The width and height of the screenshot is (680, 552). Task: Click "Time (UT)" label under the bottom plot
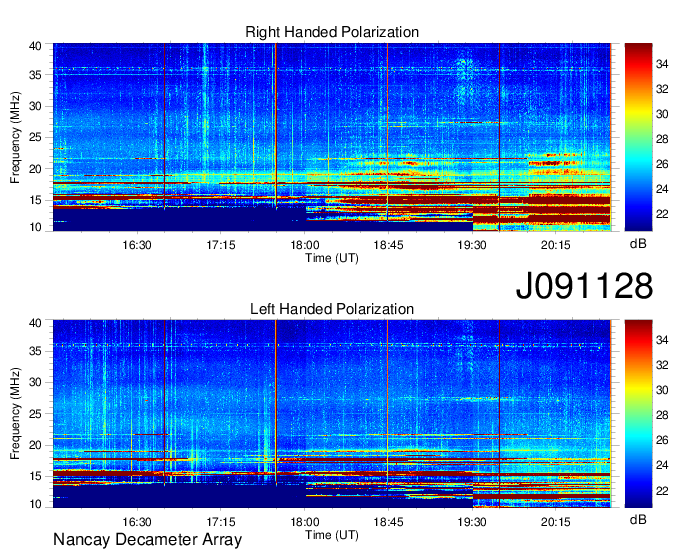tap(332, 535)
